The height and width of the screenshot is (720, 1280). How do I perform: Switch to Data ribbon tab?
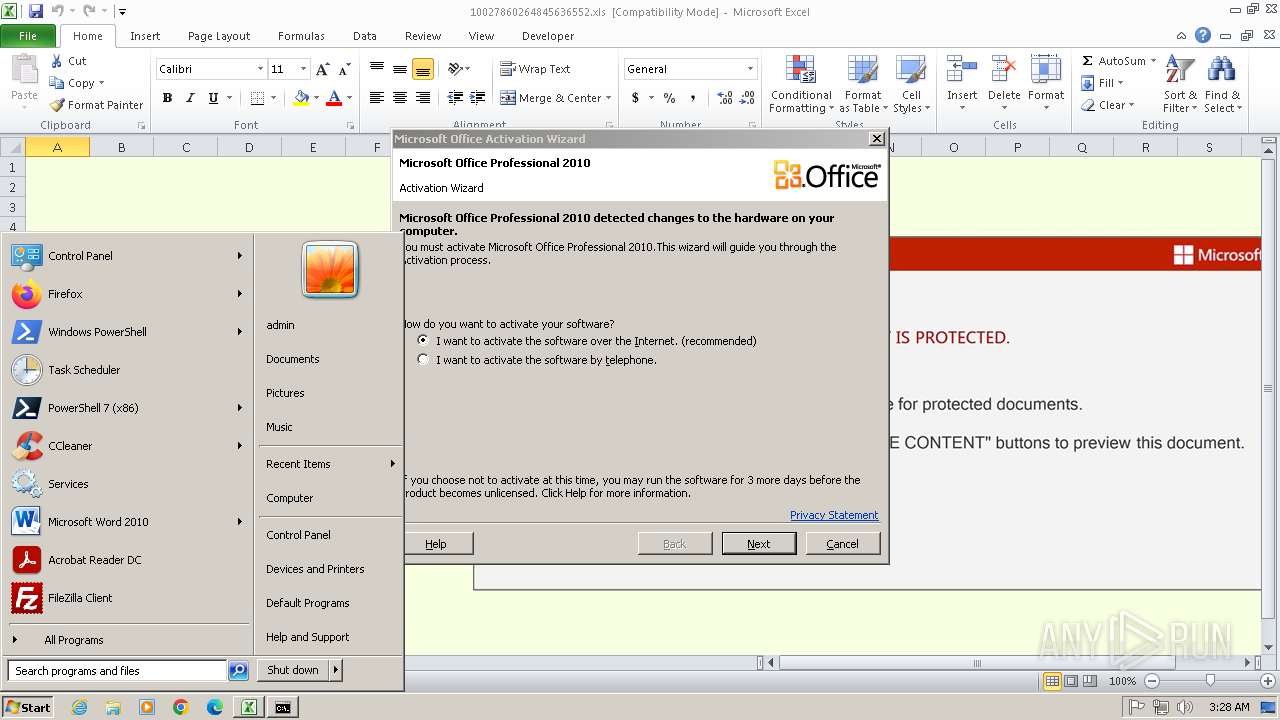365,35
